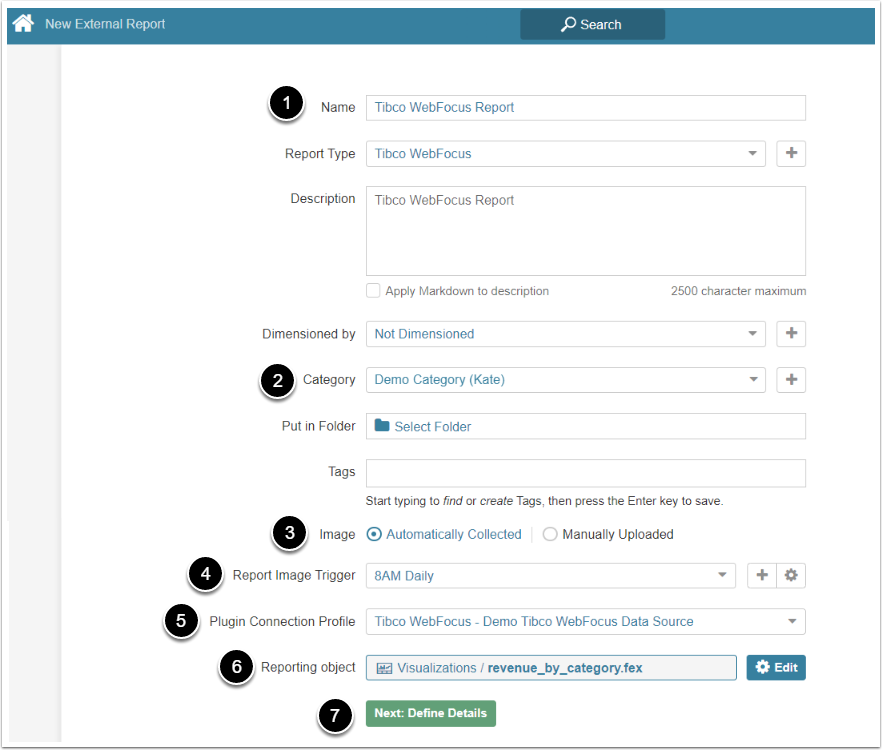
Task: Click into the Tags input field
Action: [x=586, y=473]
